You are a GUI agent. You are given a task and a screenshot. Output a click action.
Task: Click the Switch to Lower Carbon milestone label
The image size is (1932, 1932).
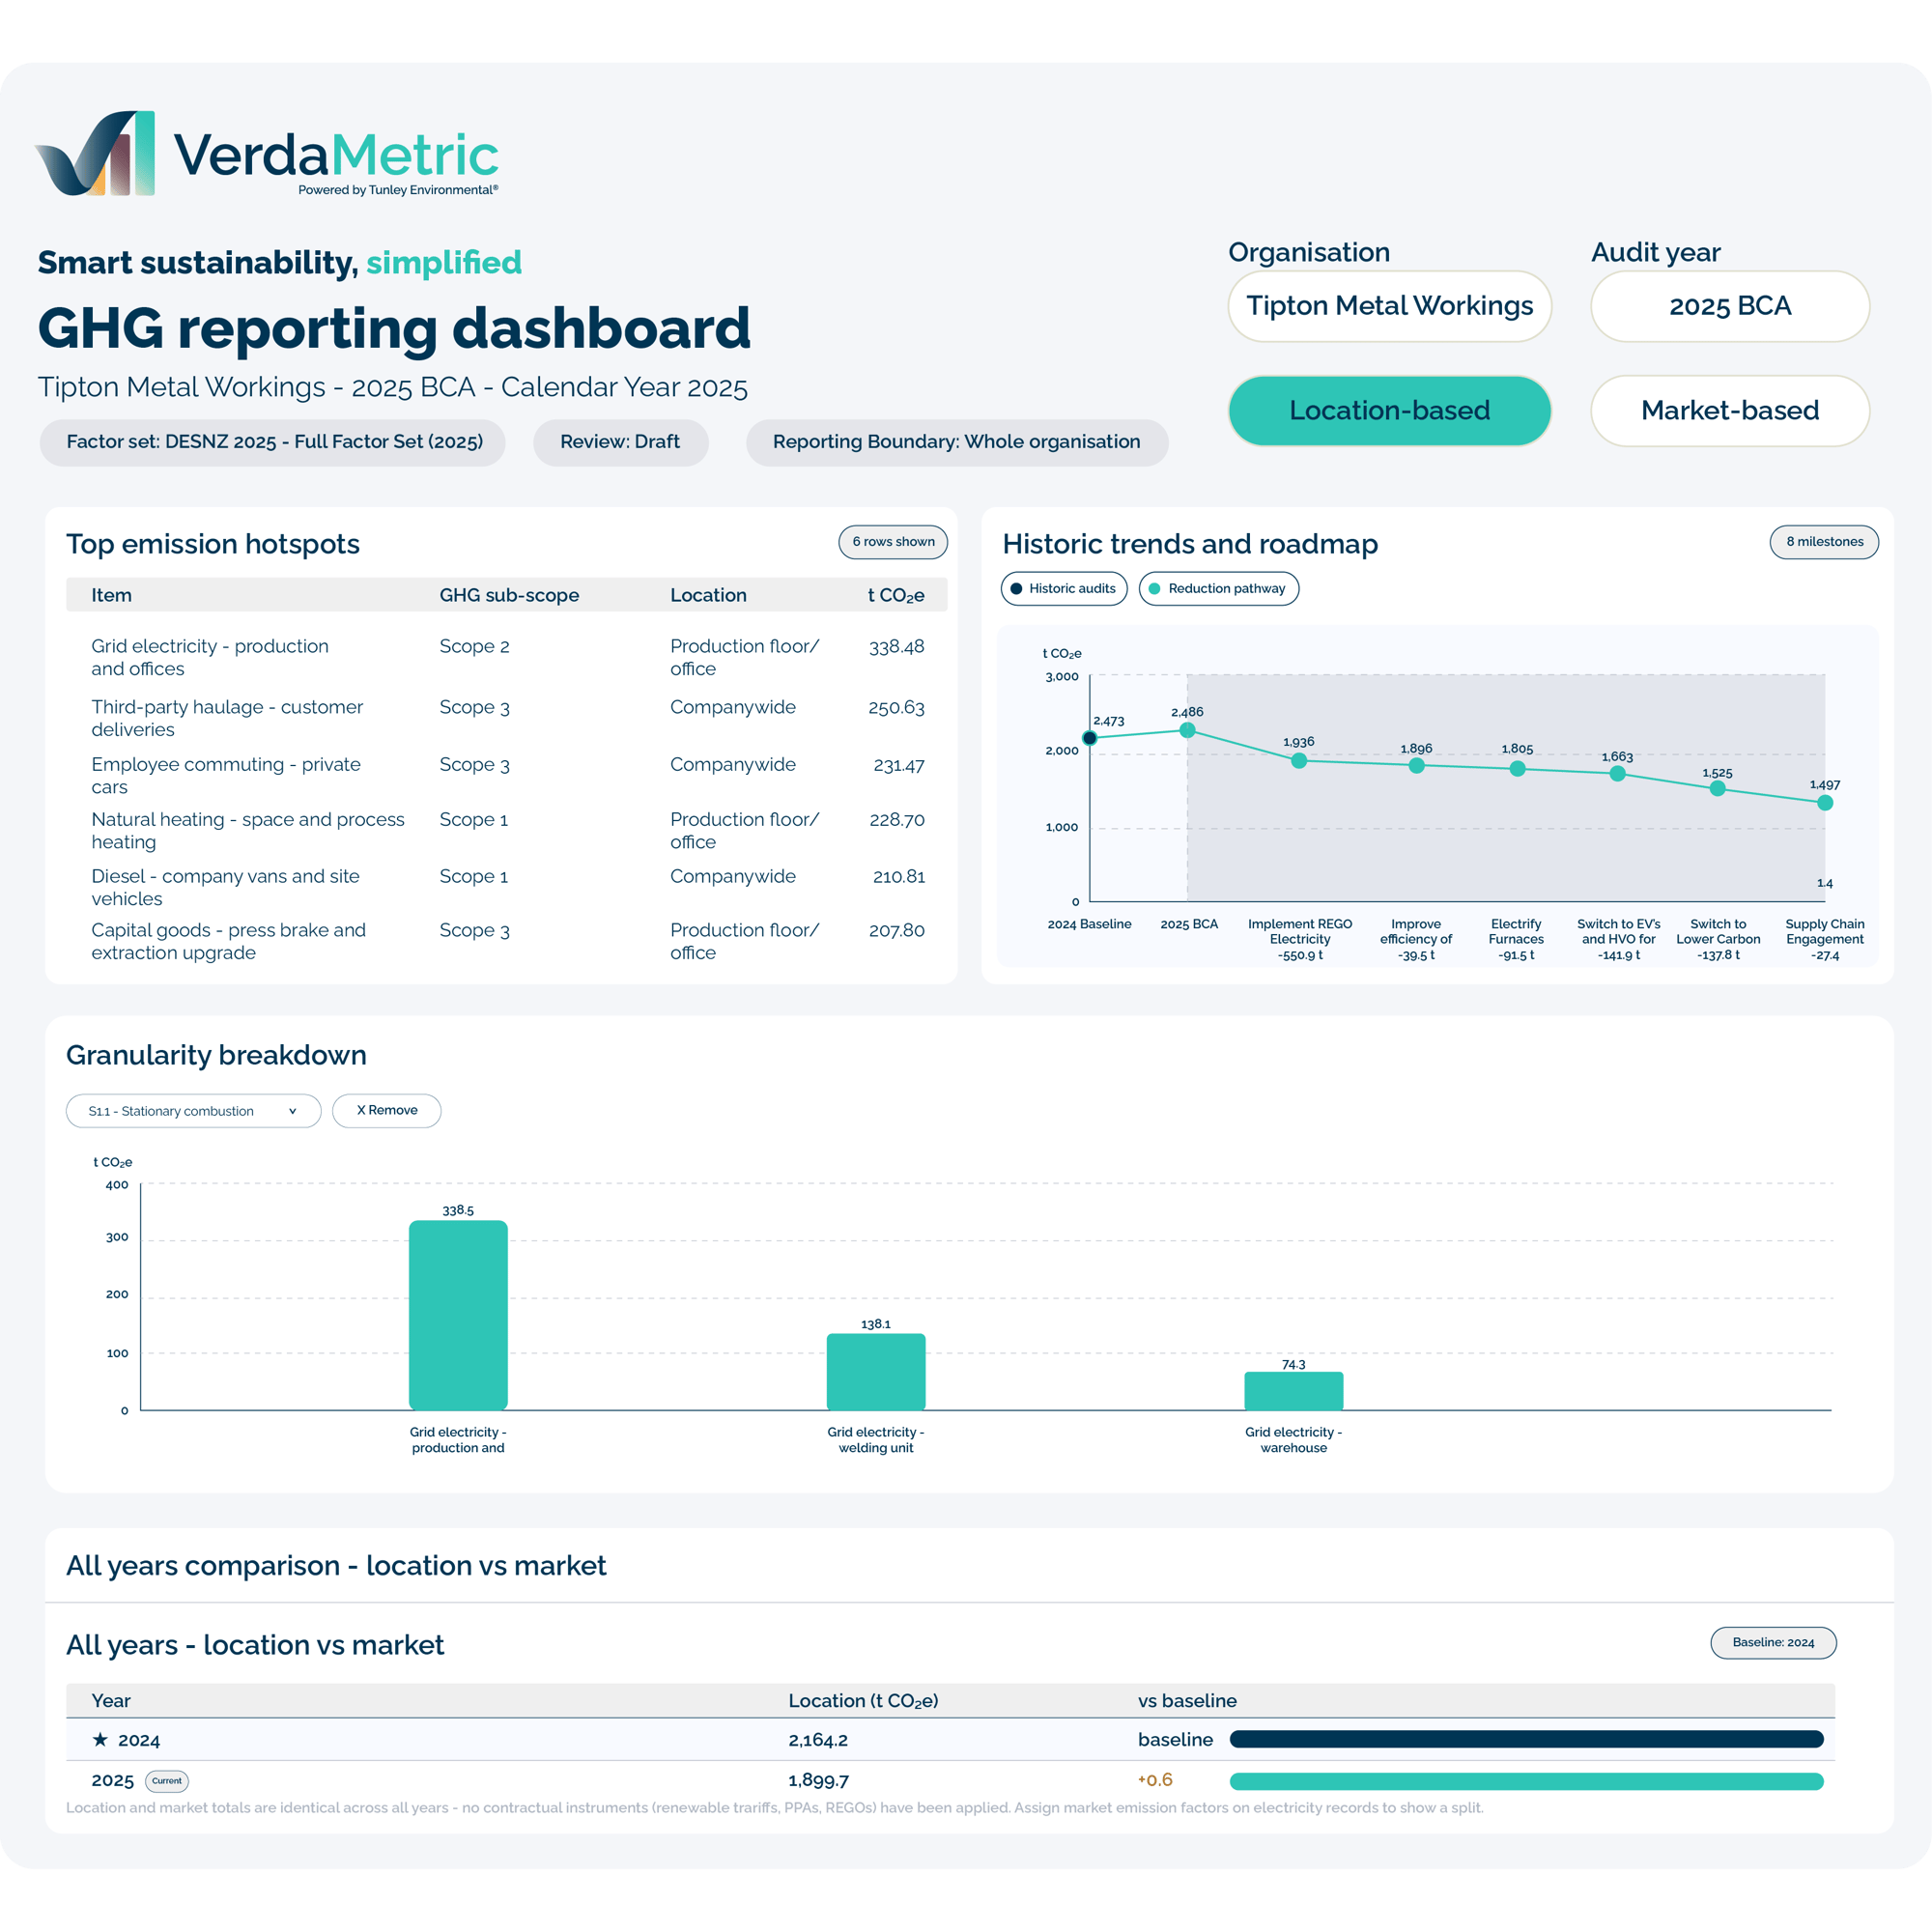pyautogui.click(x=1718, y=939)
